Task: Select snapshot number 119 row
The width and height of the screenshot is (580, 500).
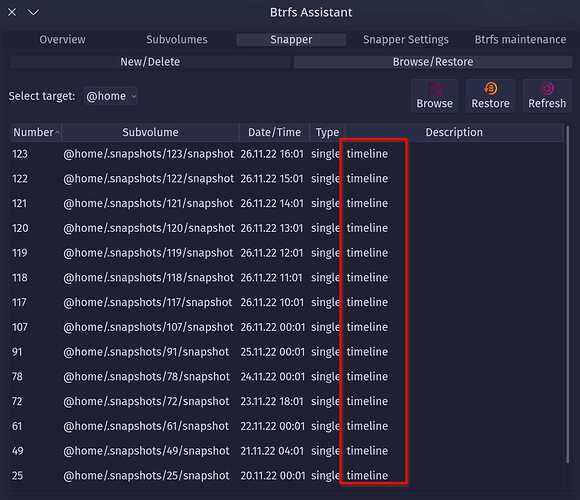Action: point(287,253)
